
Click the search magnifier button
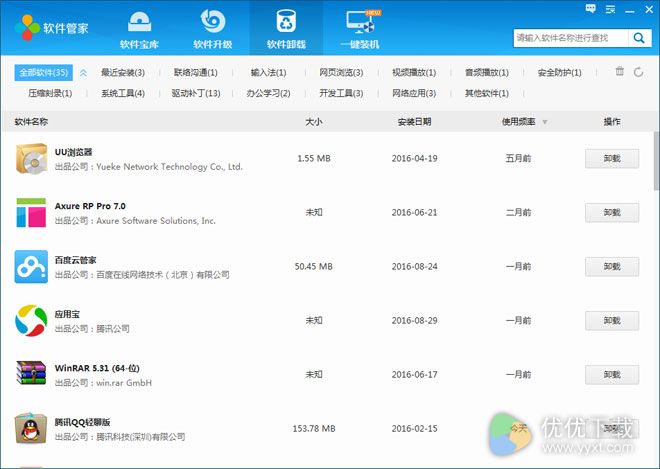[639, 38]
